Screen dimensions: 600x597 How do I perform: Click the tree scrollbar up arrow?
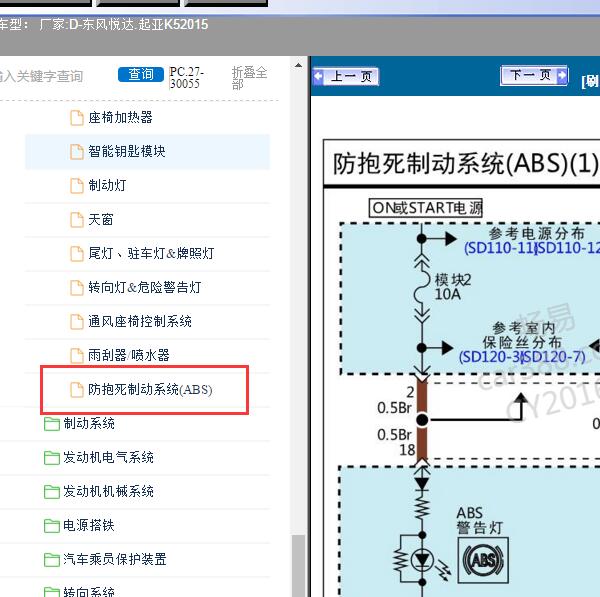click(298, 65)
